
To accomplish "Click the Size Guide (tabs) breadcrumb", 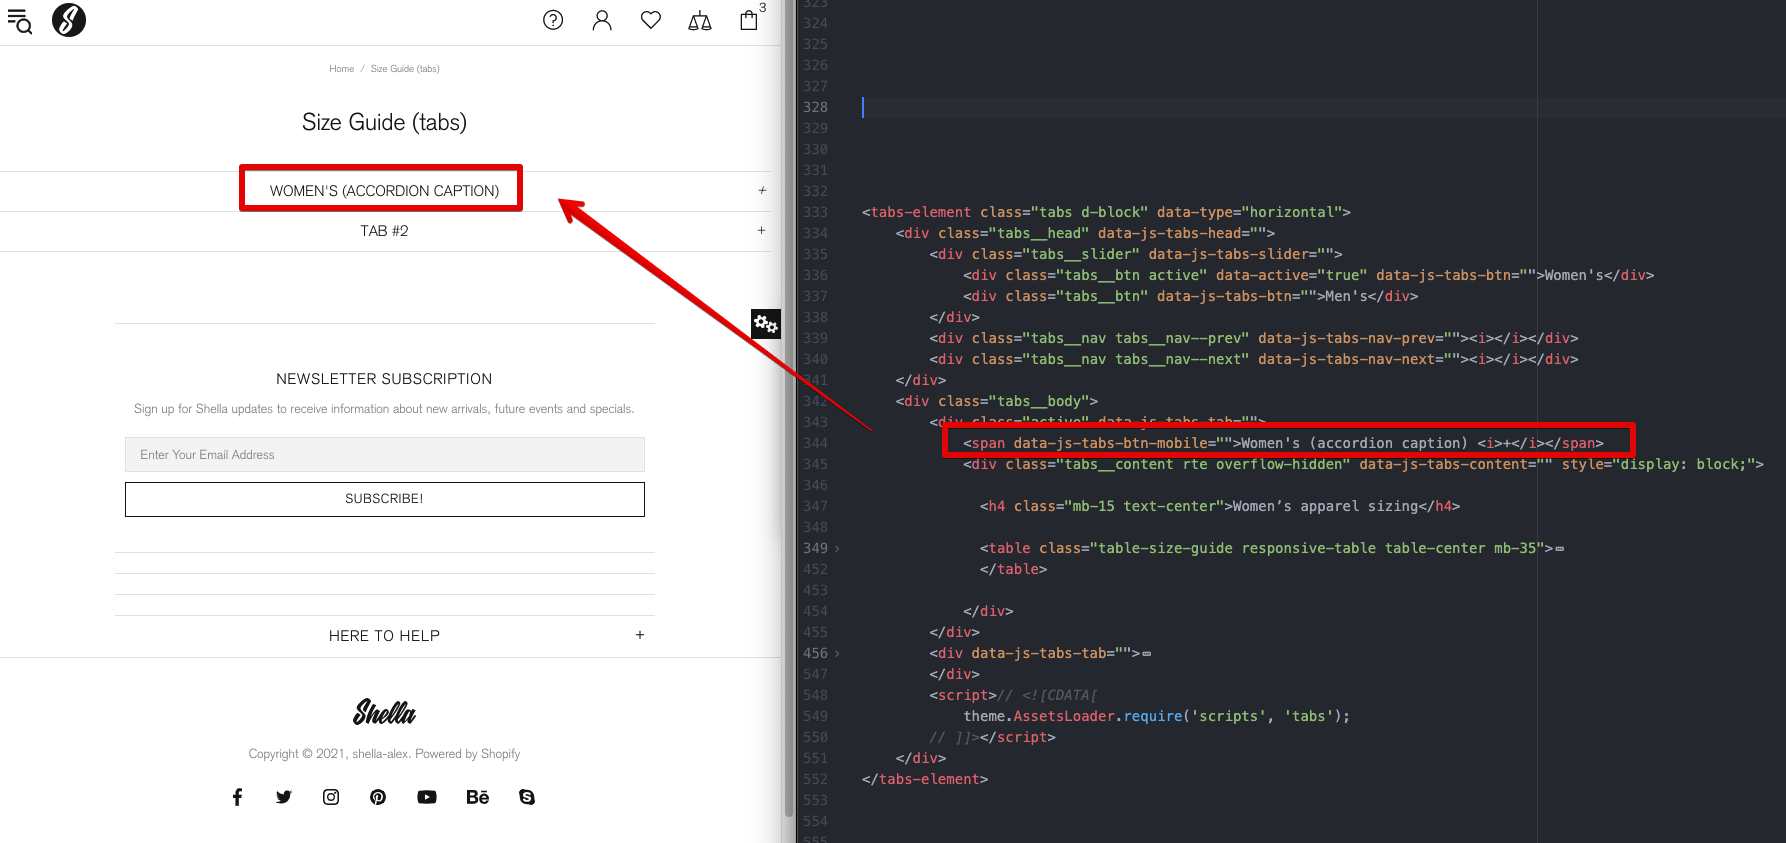I will click(x=405, y=69).
